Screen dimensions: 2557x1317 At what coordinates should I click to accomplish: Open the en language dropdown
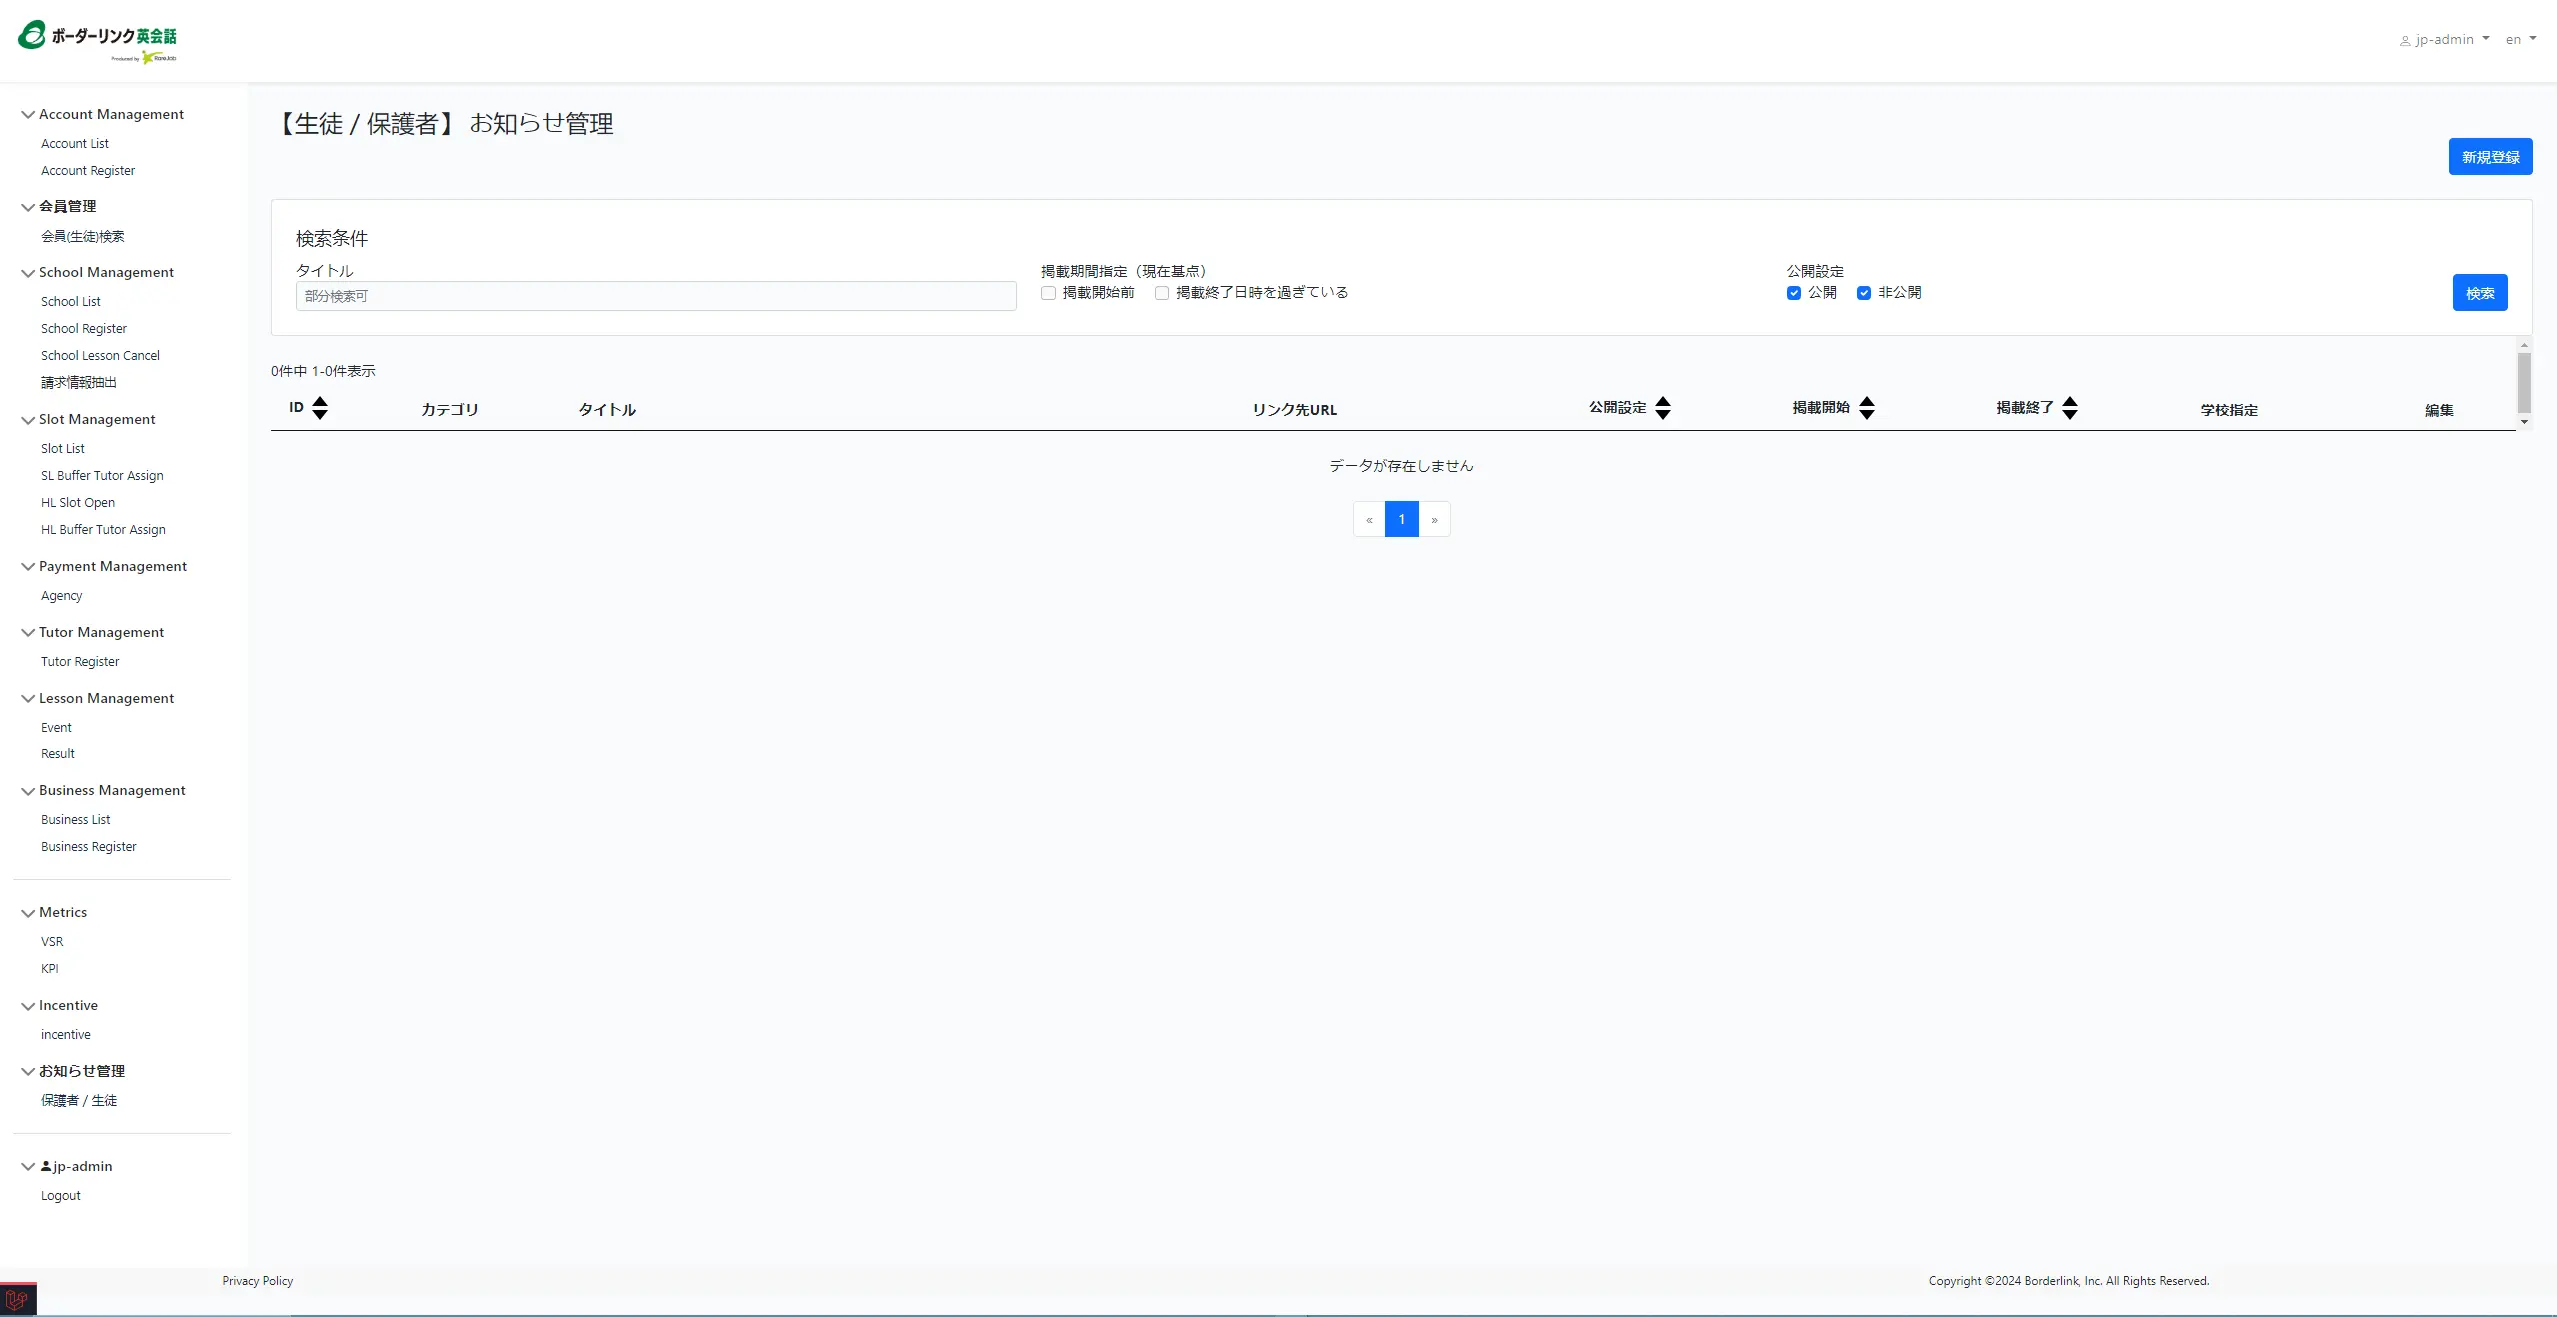[2520, 40]
